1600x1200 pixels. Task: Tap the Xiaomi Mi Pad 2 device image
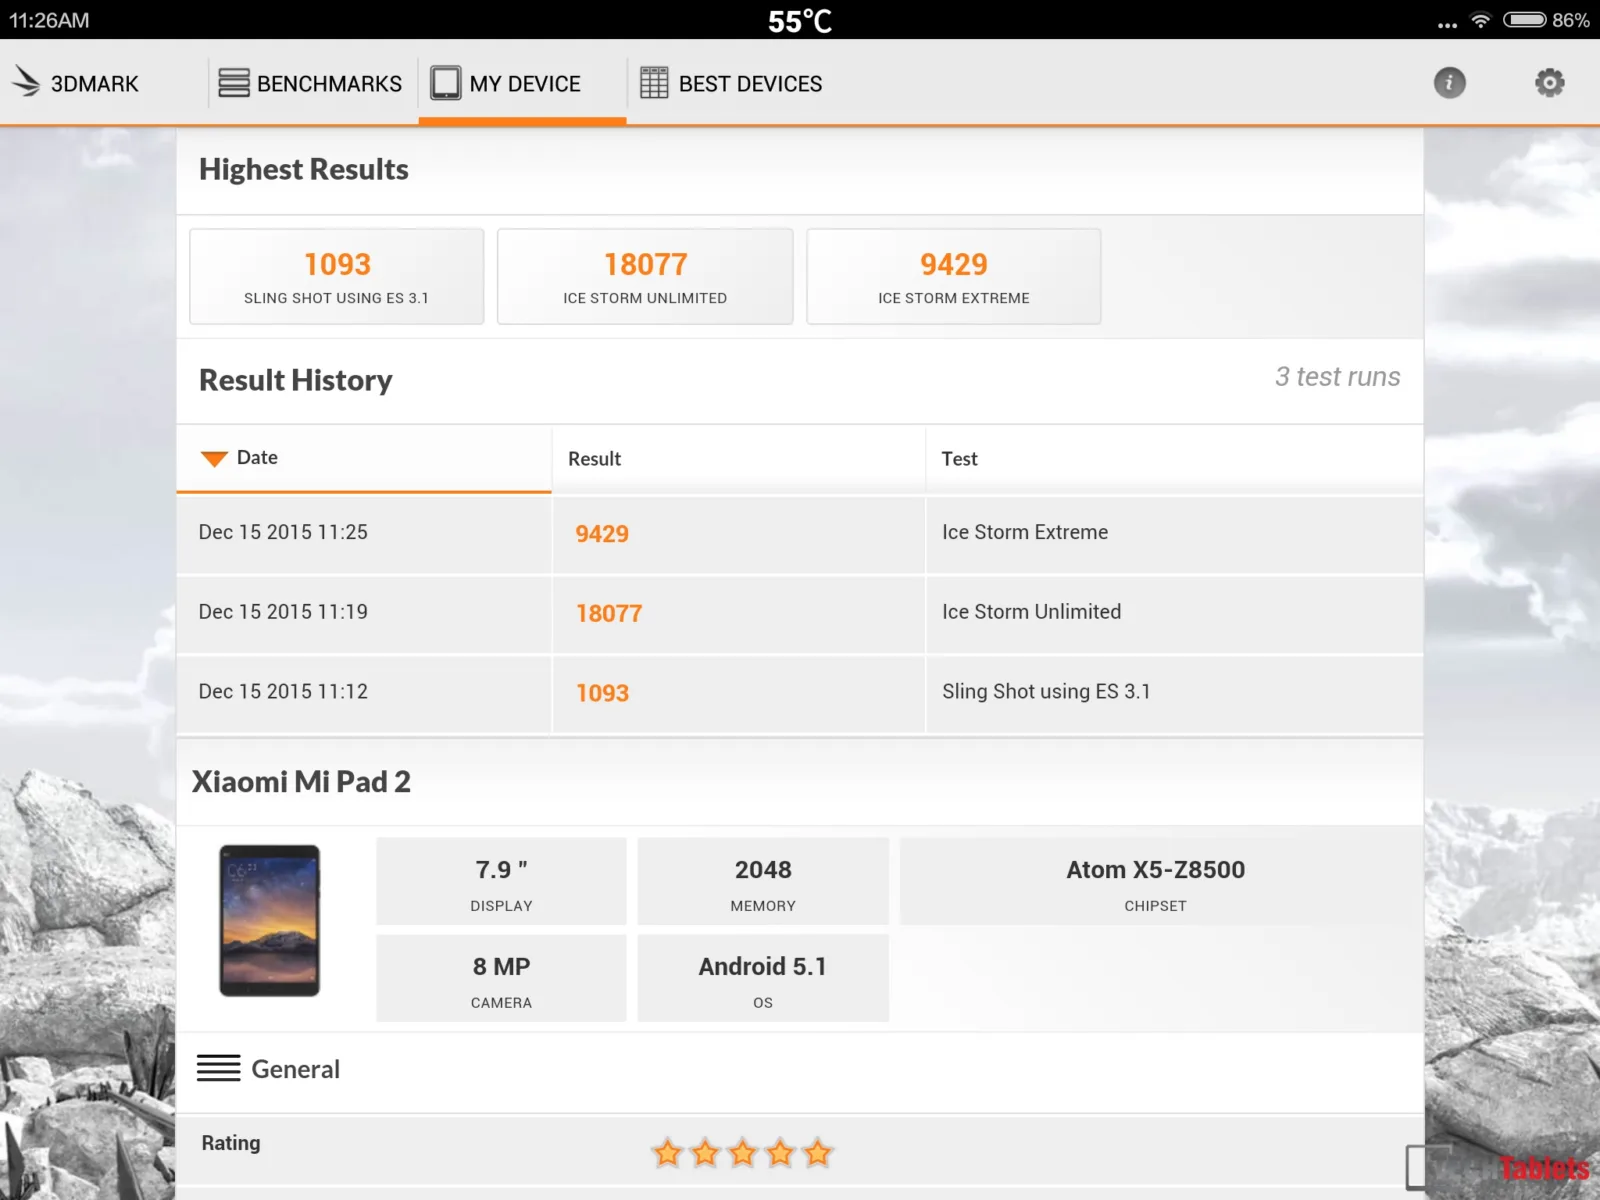click(x=269, y=921)
